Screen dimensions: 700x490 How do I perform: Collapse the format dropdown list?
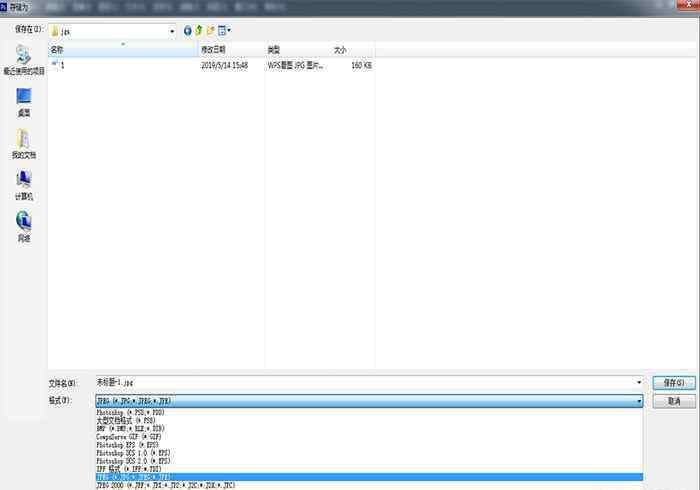pos(638,400)
